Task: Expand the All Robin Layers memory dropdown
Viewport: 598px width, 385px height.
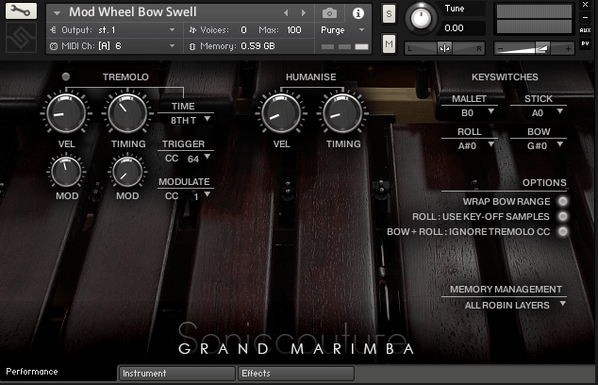Action: (x=514, y=305)
